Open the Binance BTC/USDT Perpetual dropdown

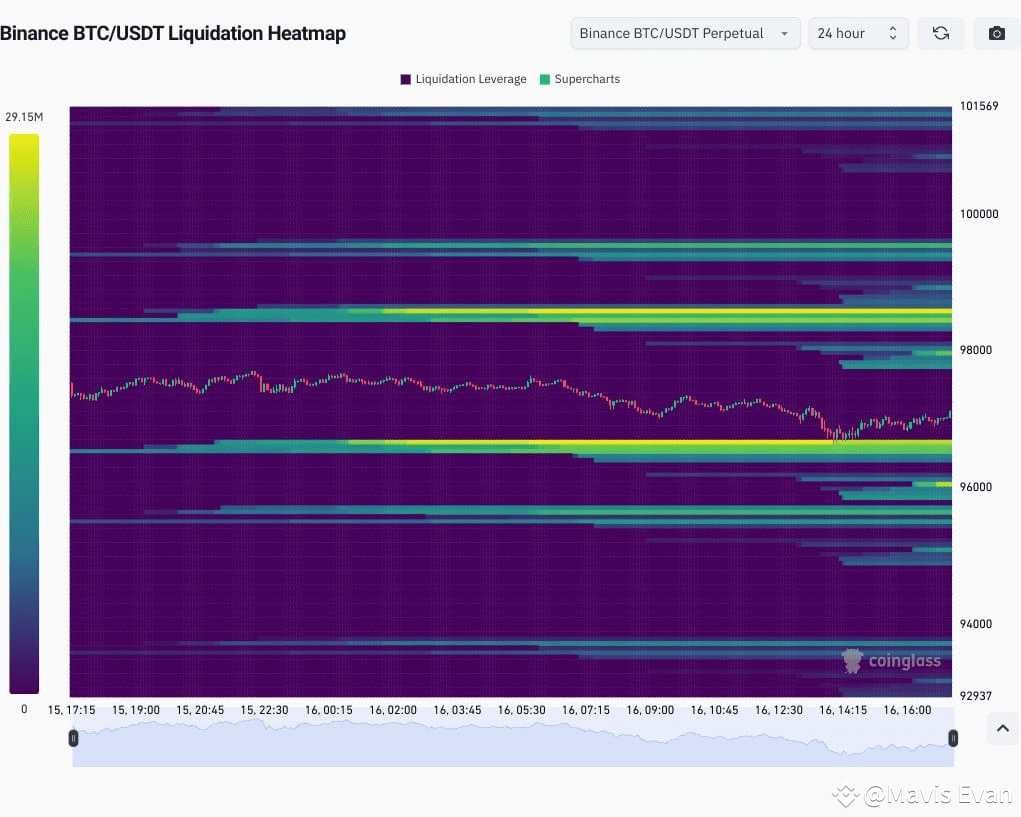point(684,33)
